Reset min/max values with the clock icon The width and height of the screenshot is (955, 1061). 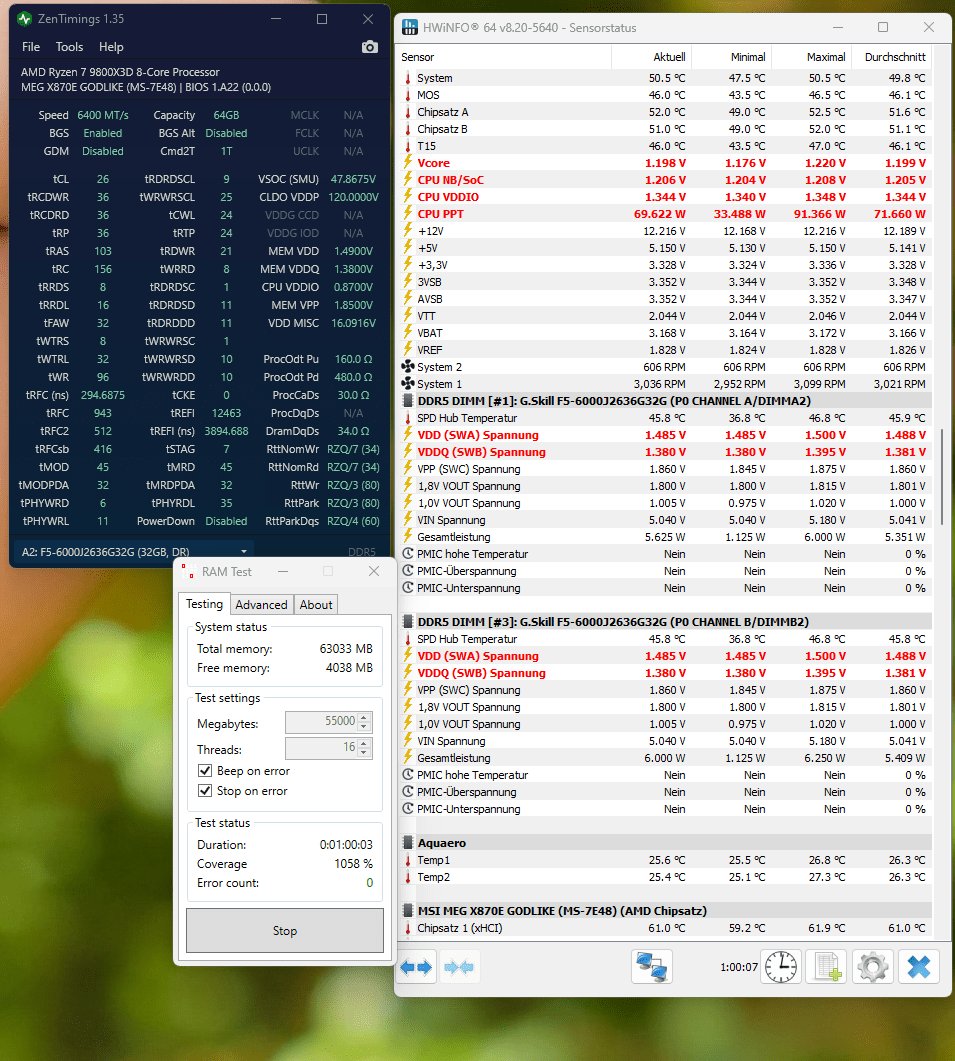(x=781, y=966)
